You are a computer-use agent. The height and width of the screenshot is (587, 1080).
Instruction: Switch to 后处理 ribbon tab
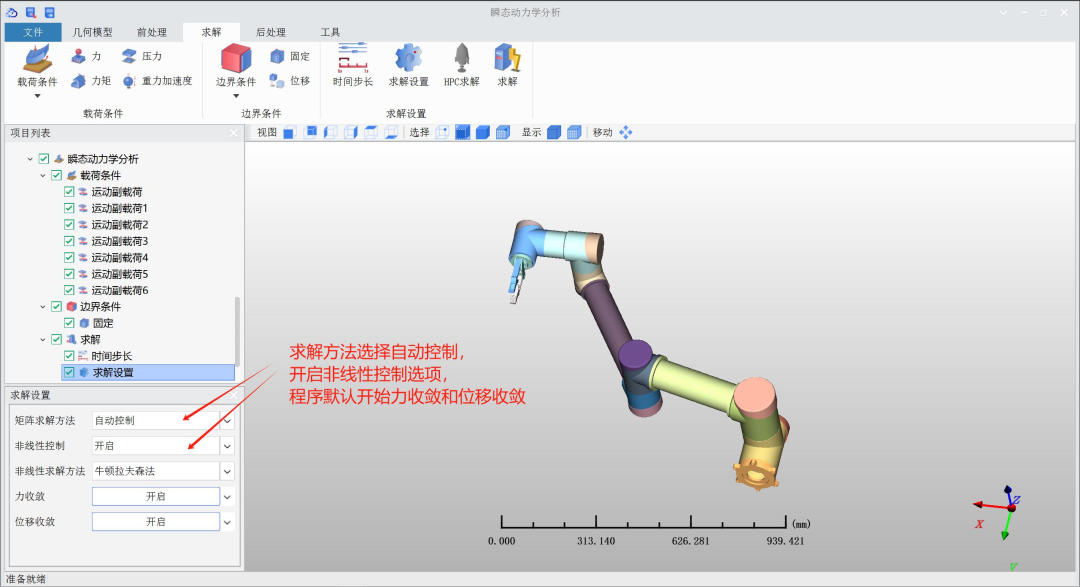pos(271,32)
